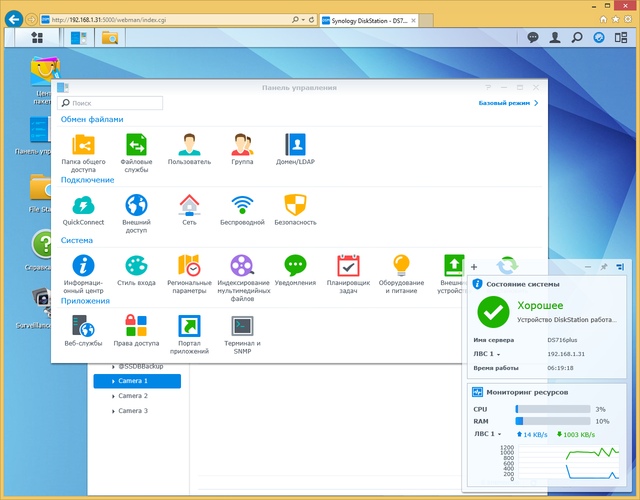Open ЛВС 1 dropdown under server name
This screenshot has width=640, height=500.
click(487, 354)
